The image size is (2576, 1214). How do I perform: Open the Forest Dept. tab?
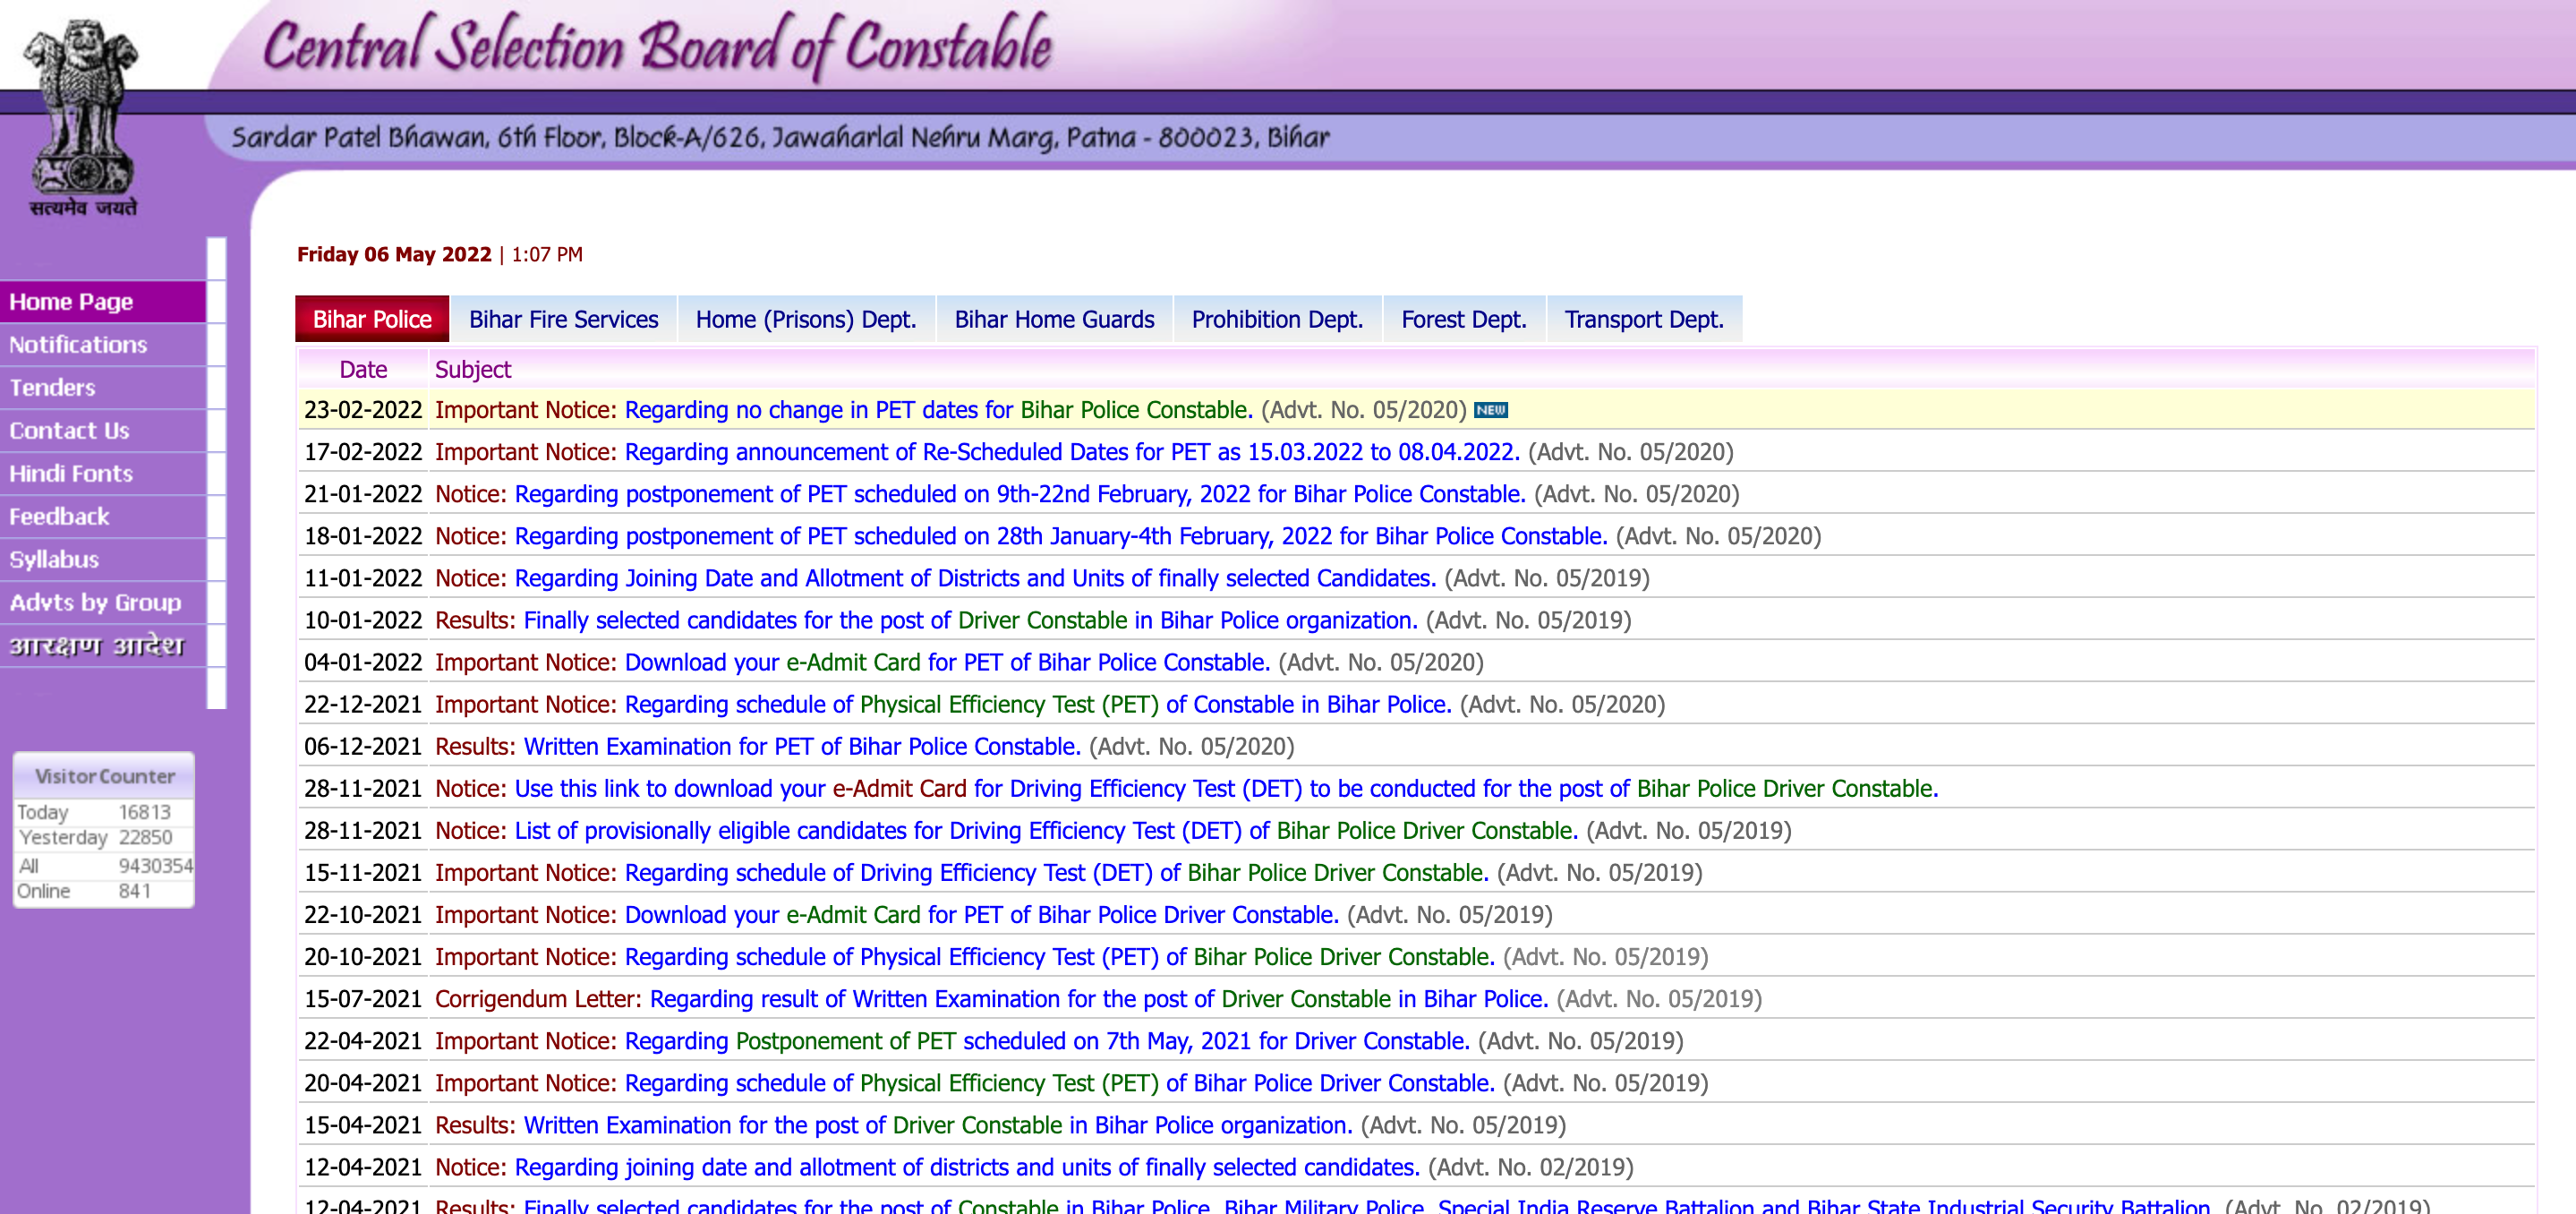(1463, 319)
